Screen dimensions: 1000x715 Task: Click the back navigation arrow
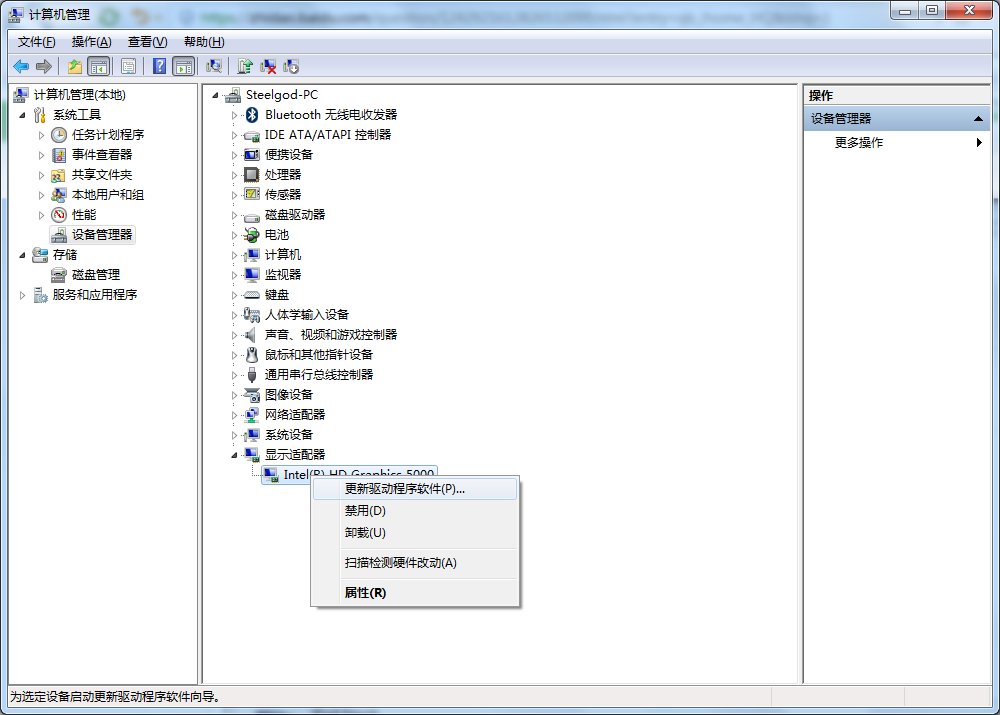point(22,66)
